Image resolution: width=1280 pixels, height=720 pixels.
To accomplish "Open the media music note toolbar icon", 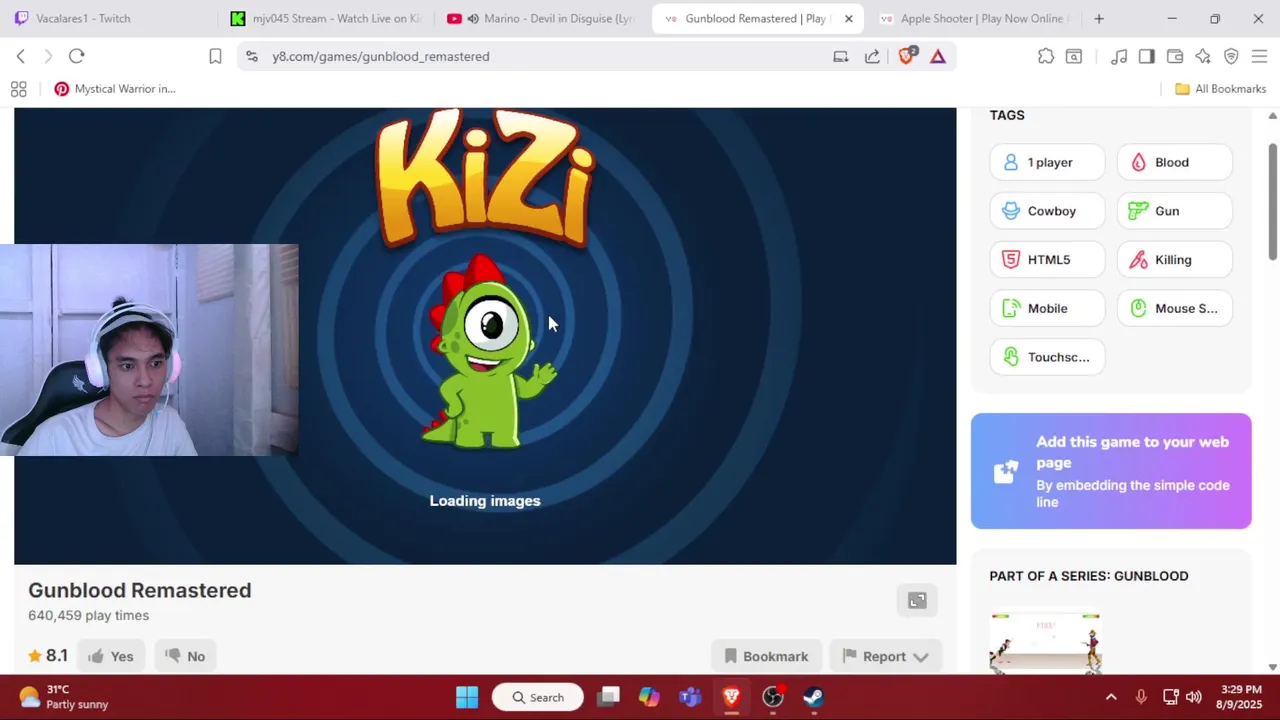I will tap(1119, 56).
